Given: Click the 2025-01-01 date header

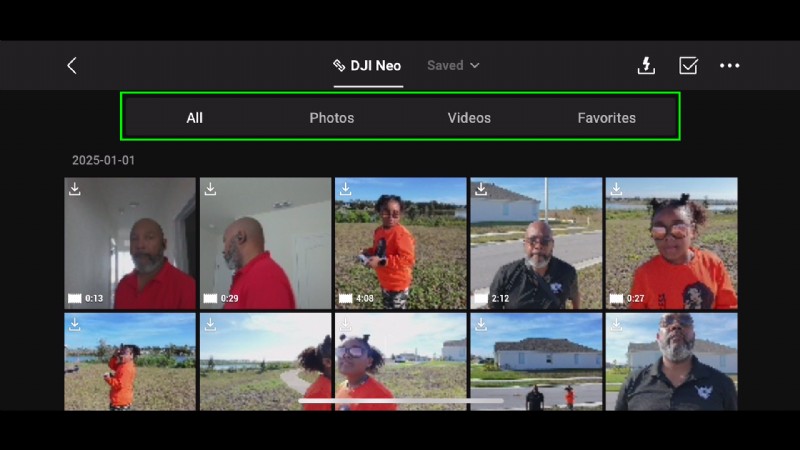Looking at the screenshot, I should click(x=104, y=160).
